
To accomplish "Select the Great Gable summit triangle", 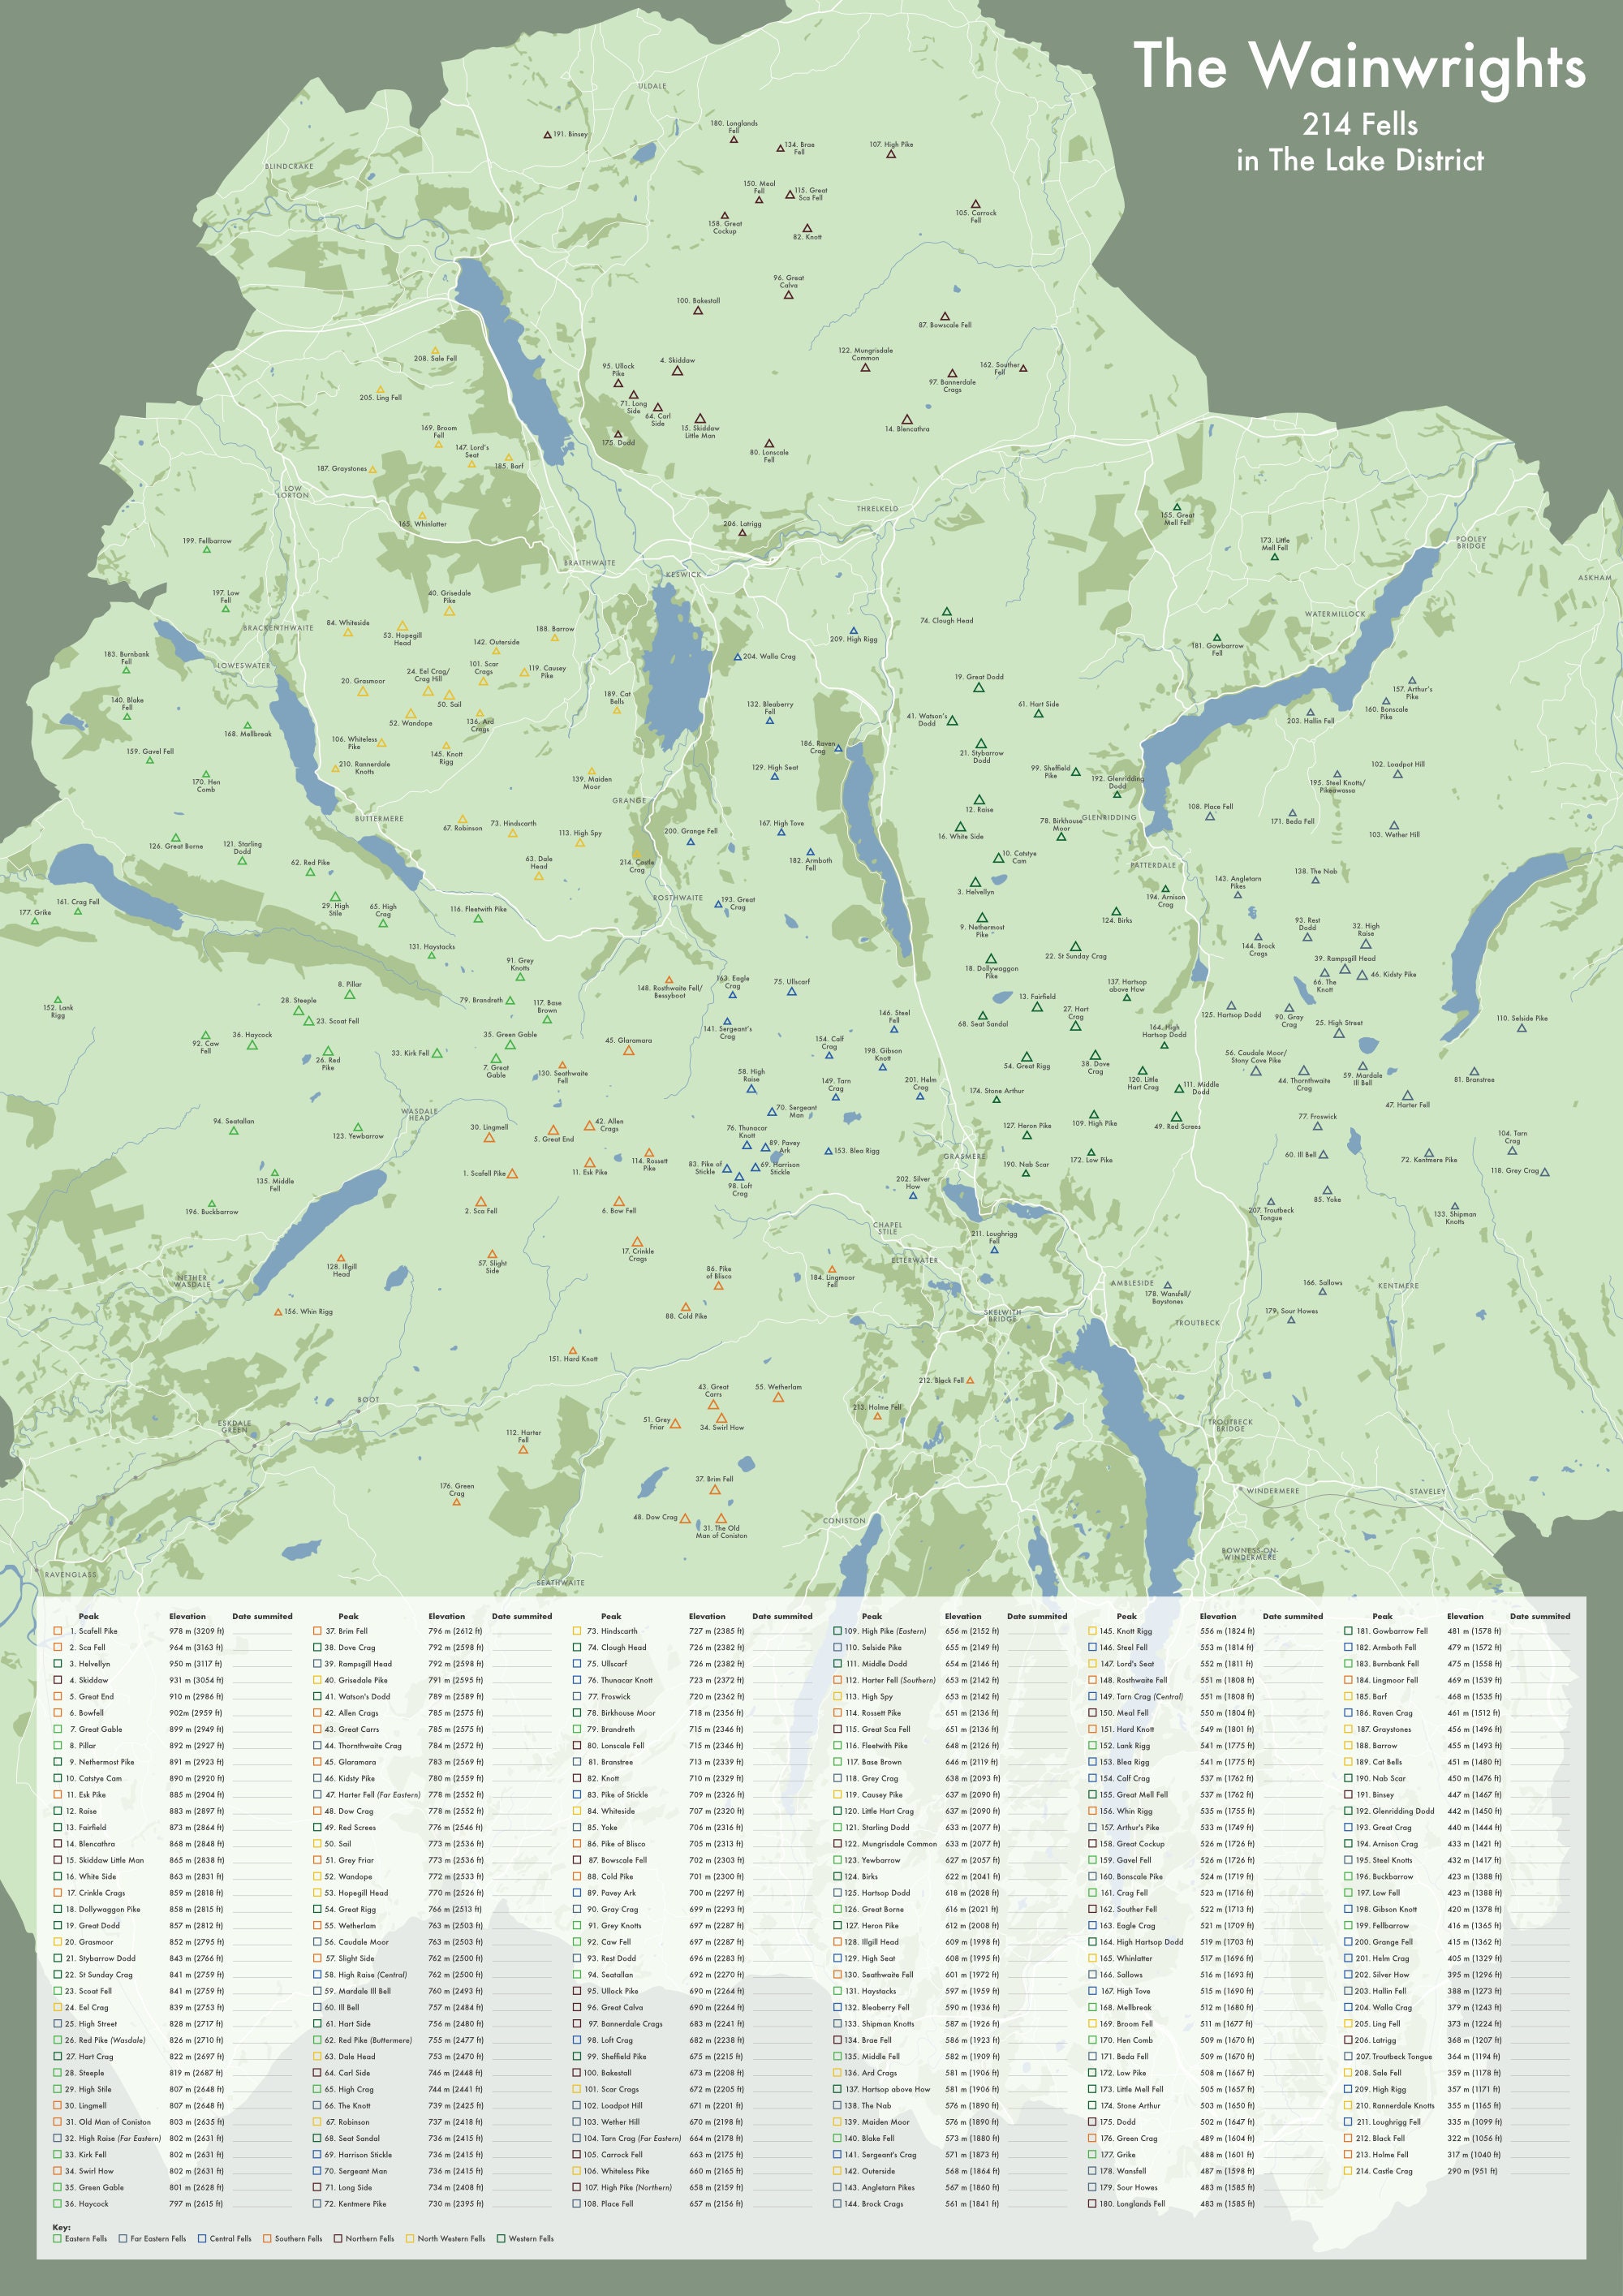I will pyautogui.click(x=496, y=1058).
